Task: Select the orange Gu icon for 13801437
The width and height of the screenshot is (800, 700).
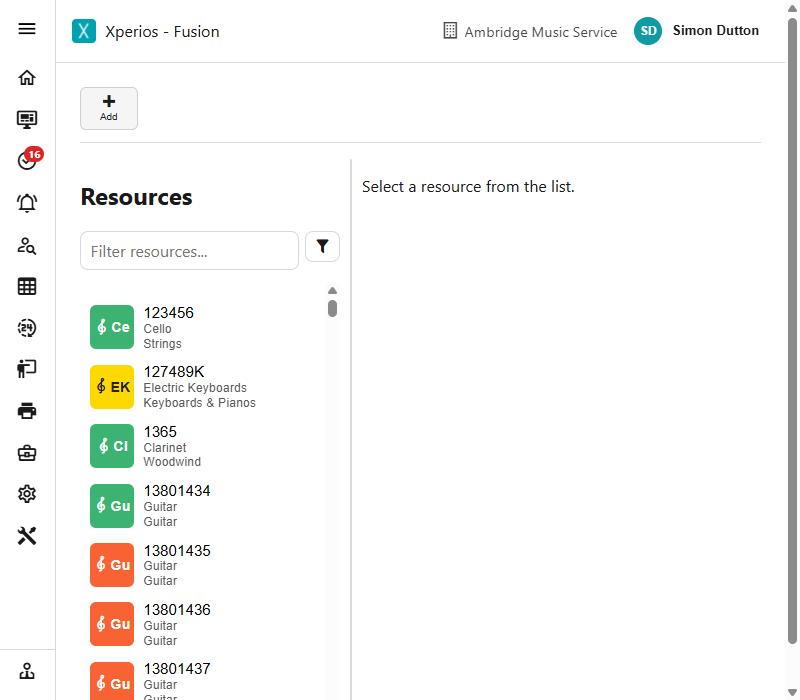Action: click(x=112, y=682)
